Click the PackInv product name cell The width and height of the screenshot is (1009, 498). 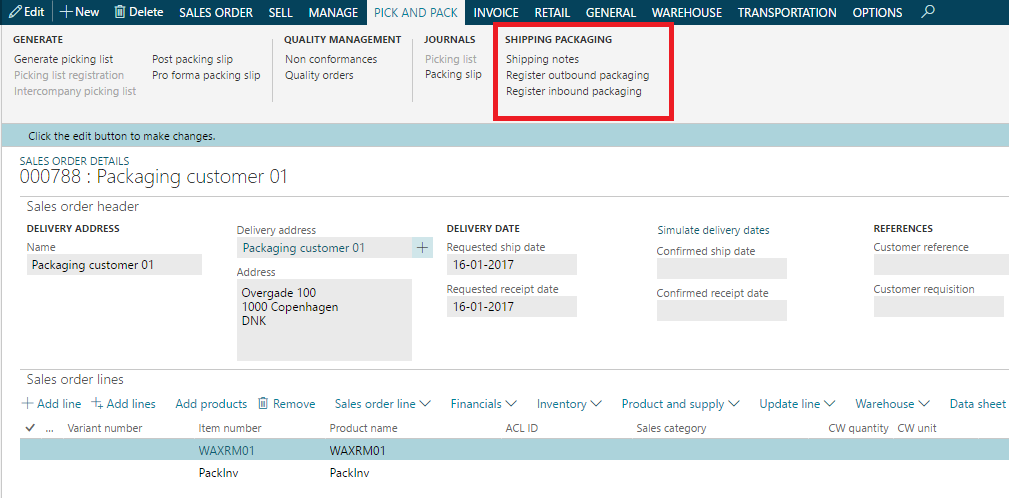[349, 473]
